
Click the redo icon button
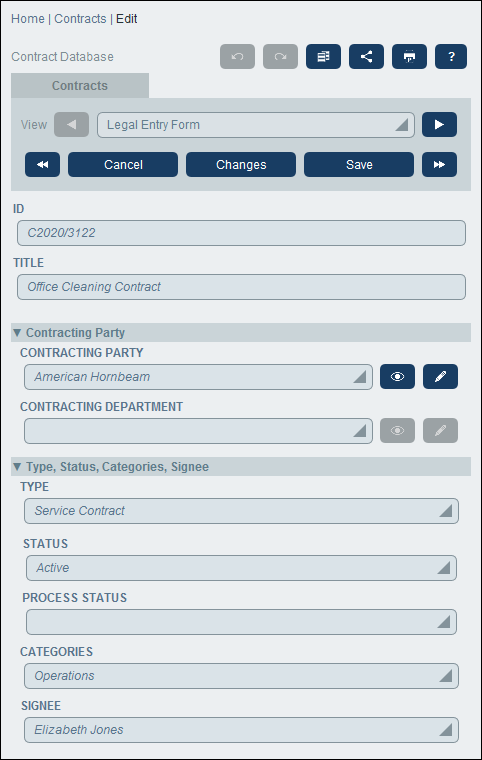(x=280, y=57)
